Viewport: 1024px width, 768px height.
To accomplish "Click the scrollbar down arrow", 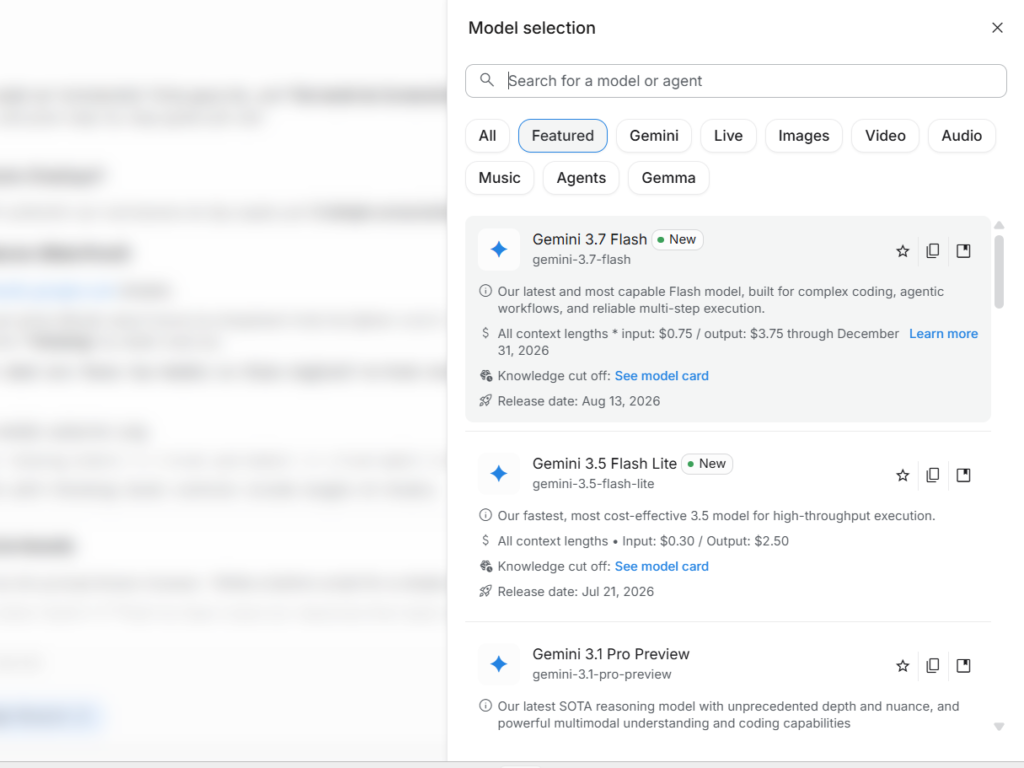I will click(x=999, y=726).
